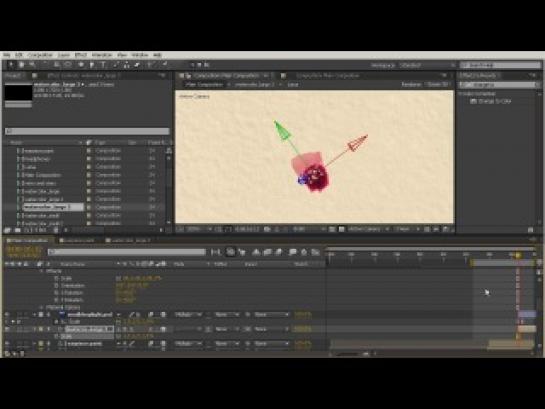Open the bottom layer's track matte dropdown

[x=227, y=344]
